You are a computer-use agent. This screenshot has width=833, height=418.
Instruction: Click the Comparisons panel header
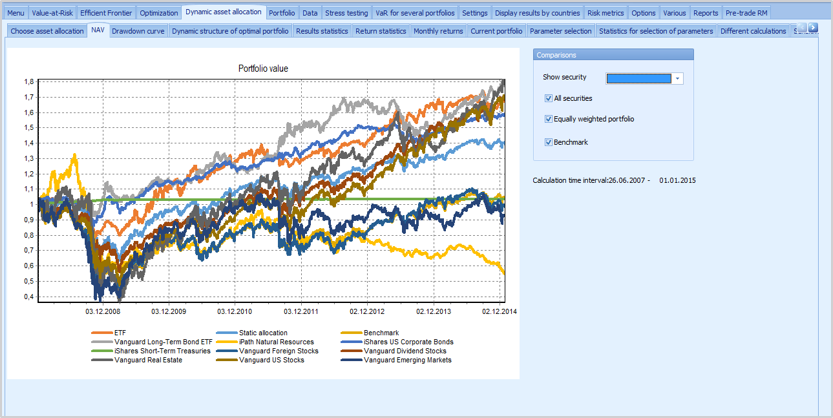613,54
